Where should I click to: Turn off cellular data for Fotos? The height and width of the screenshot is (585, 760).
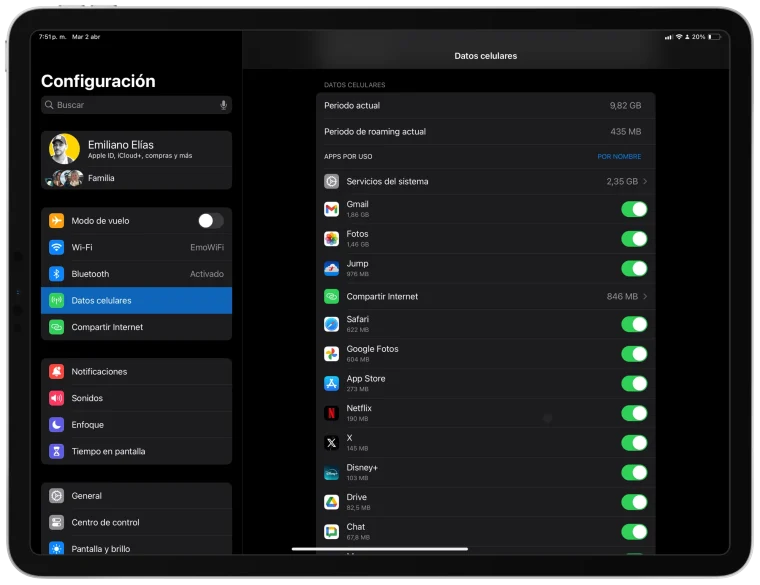point(634,239)
